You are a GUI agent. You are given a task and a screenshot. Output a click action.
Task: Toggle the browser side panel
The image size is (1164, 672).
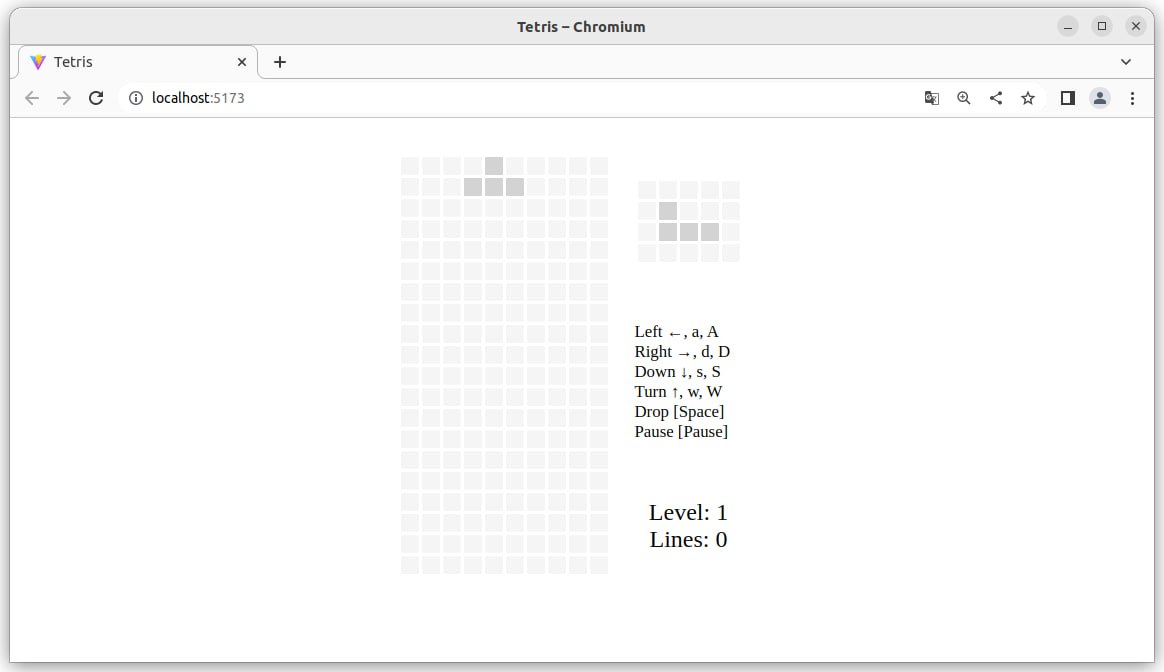1067,98
